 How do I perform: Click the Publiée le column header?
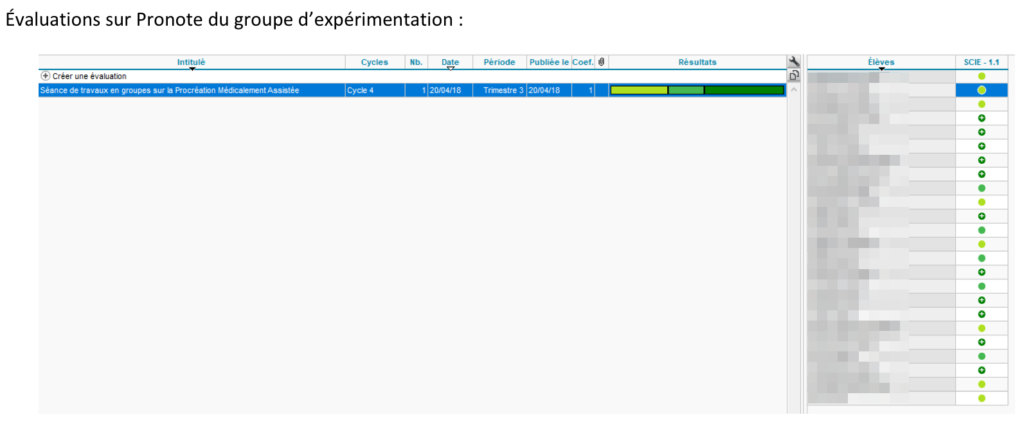click(x=549, y=62)
